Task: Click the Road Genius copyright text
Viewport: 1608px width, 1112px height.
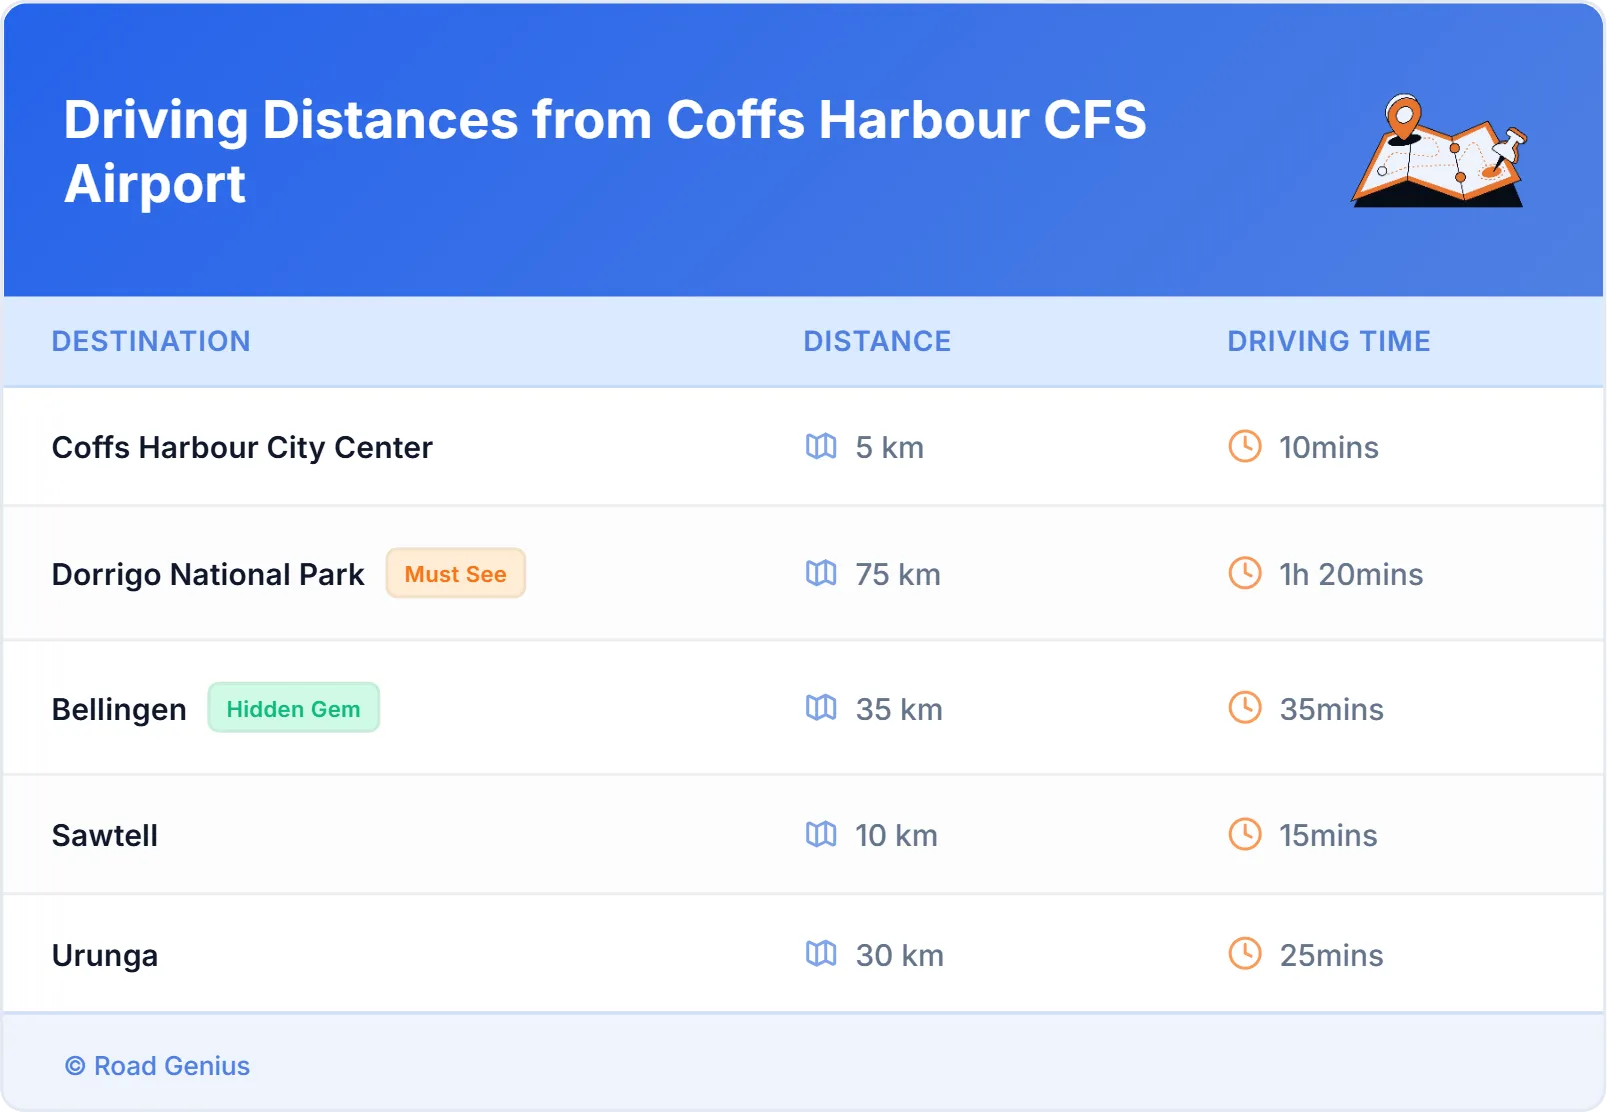Action: (158, 1066)
